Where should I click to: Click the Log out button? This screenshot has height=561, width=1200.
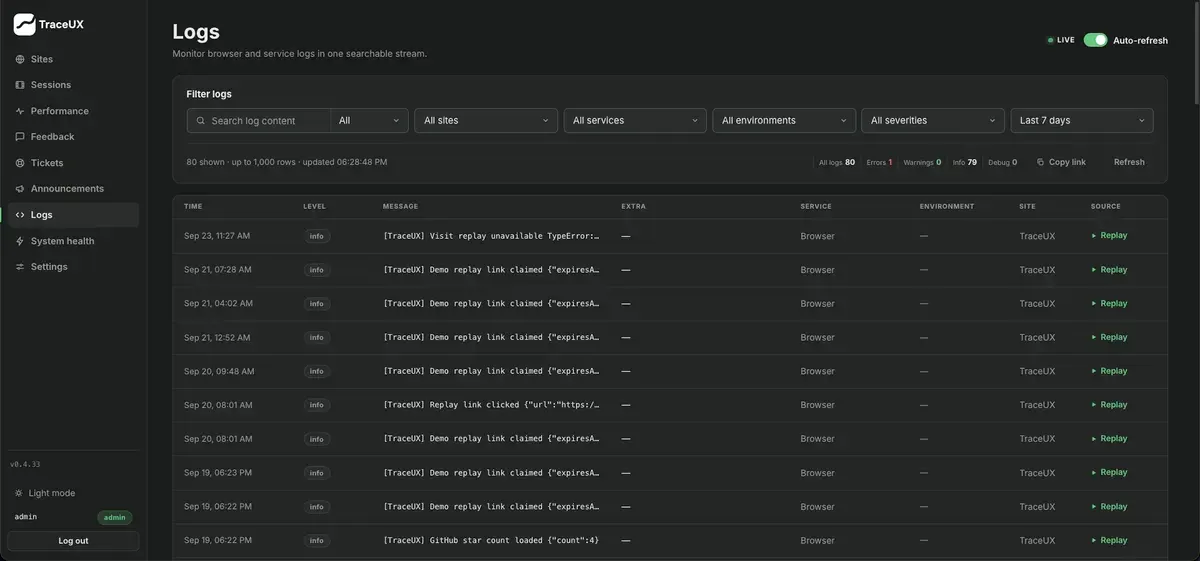tap(73, 541)
